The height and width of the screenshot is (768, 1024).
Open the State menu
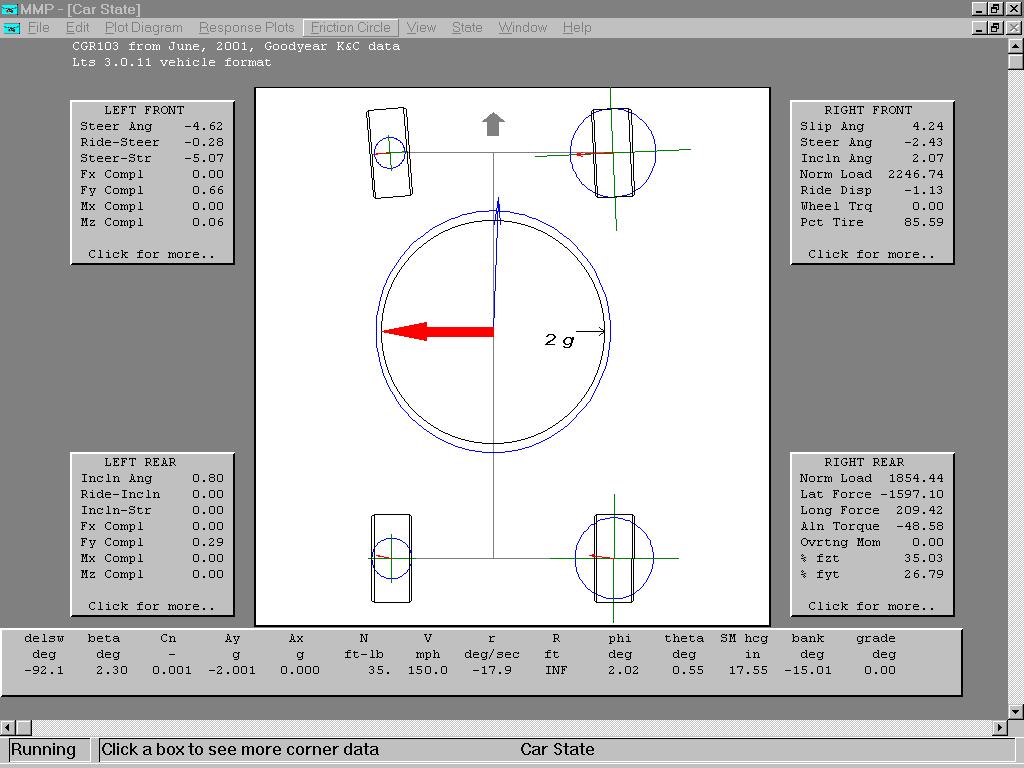pyautogui.click(x=467, y=27)
